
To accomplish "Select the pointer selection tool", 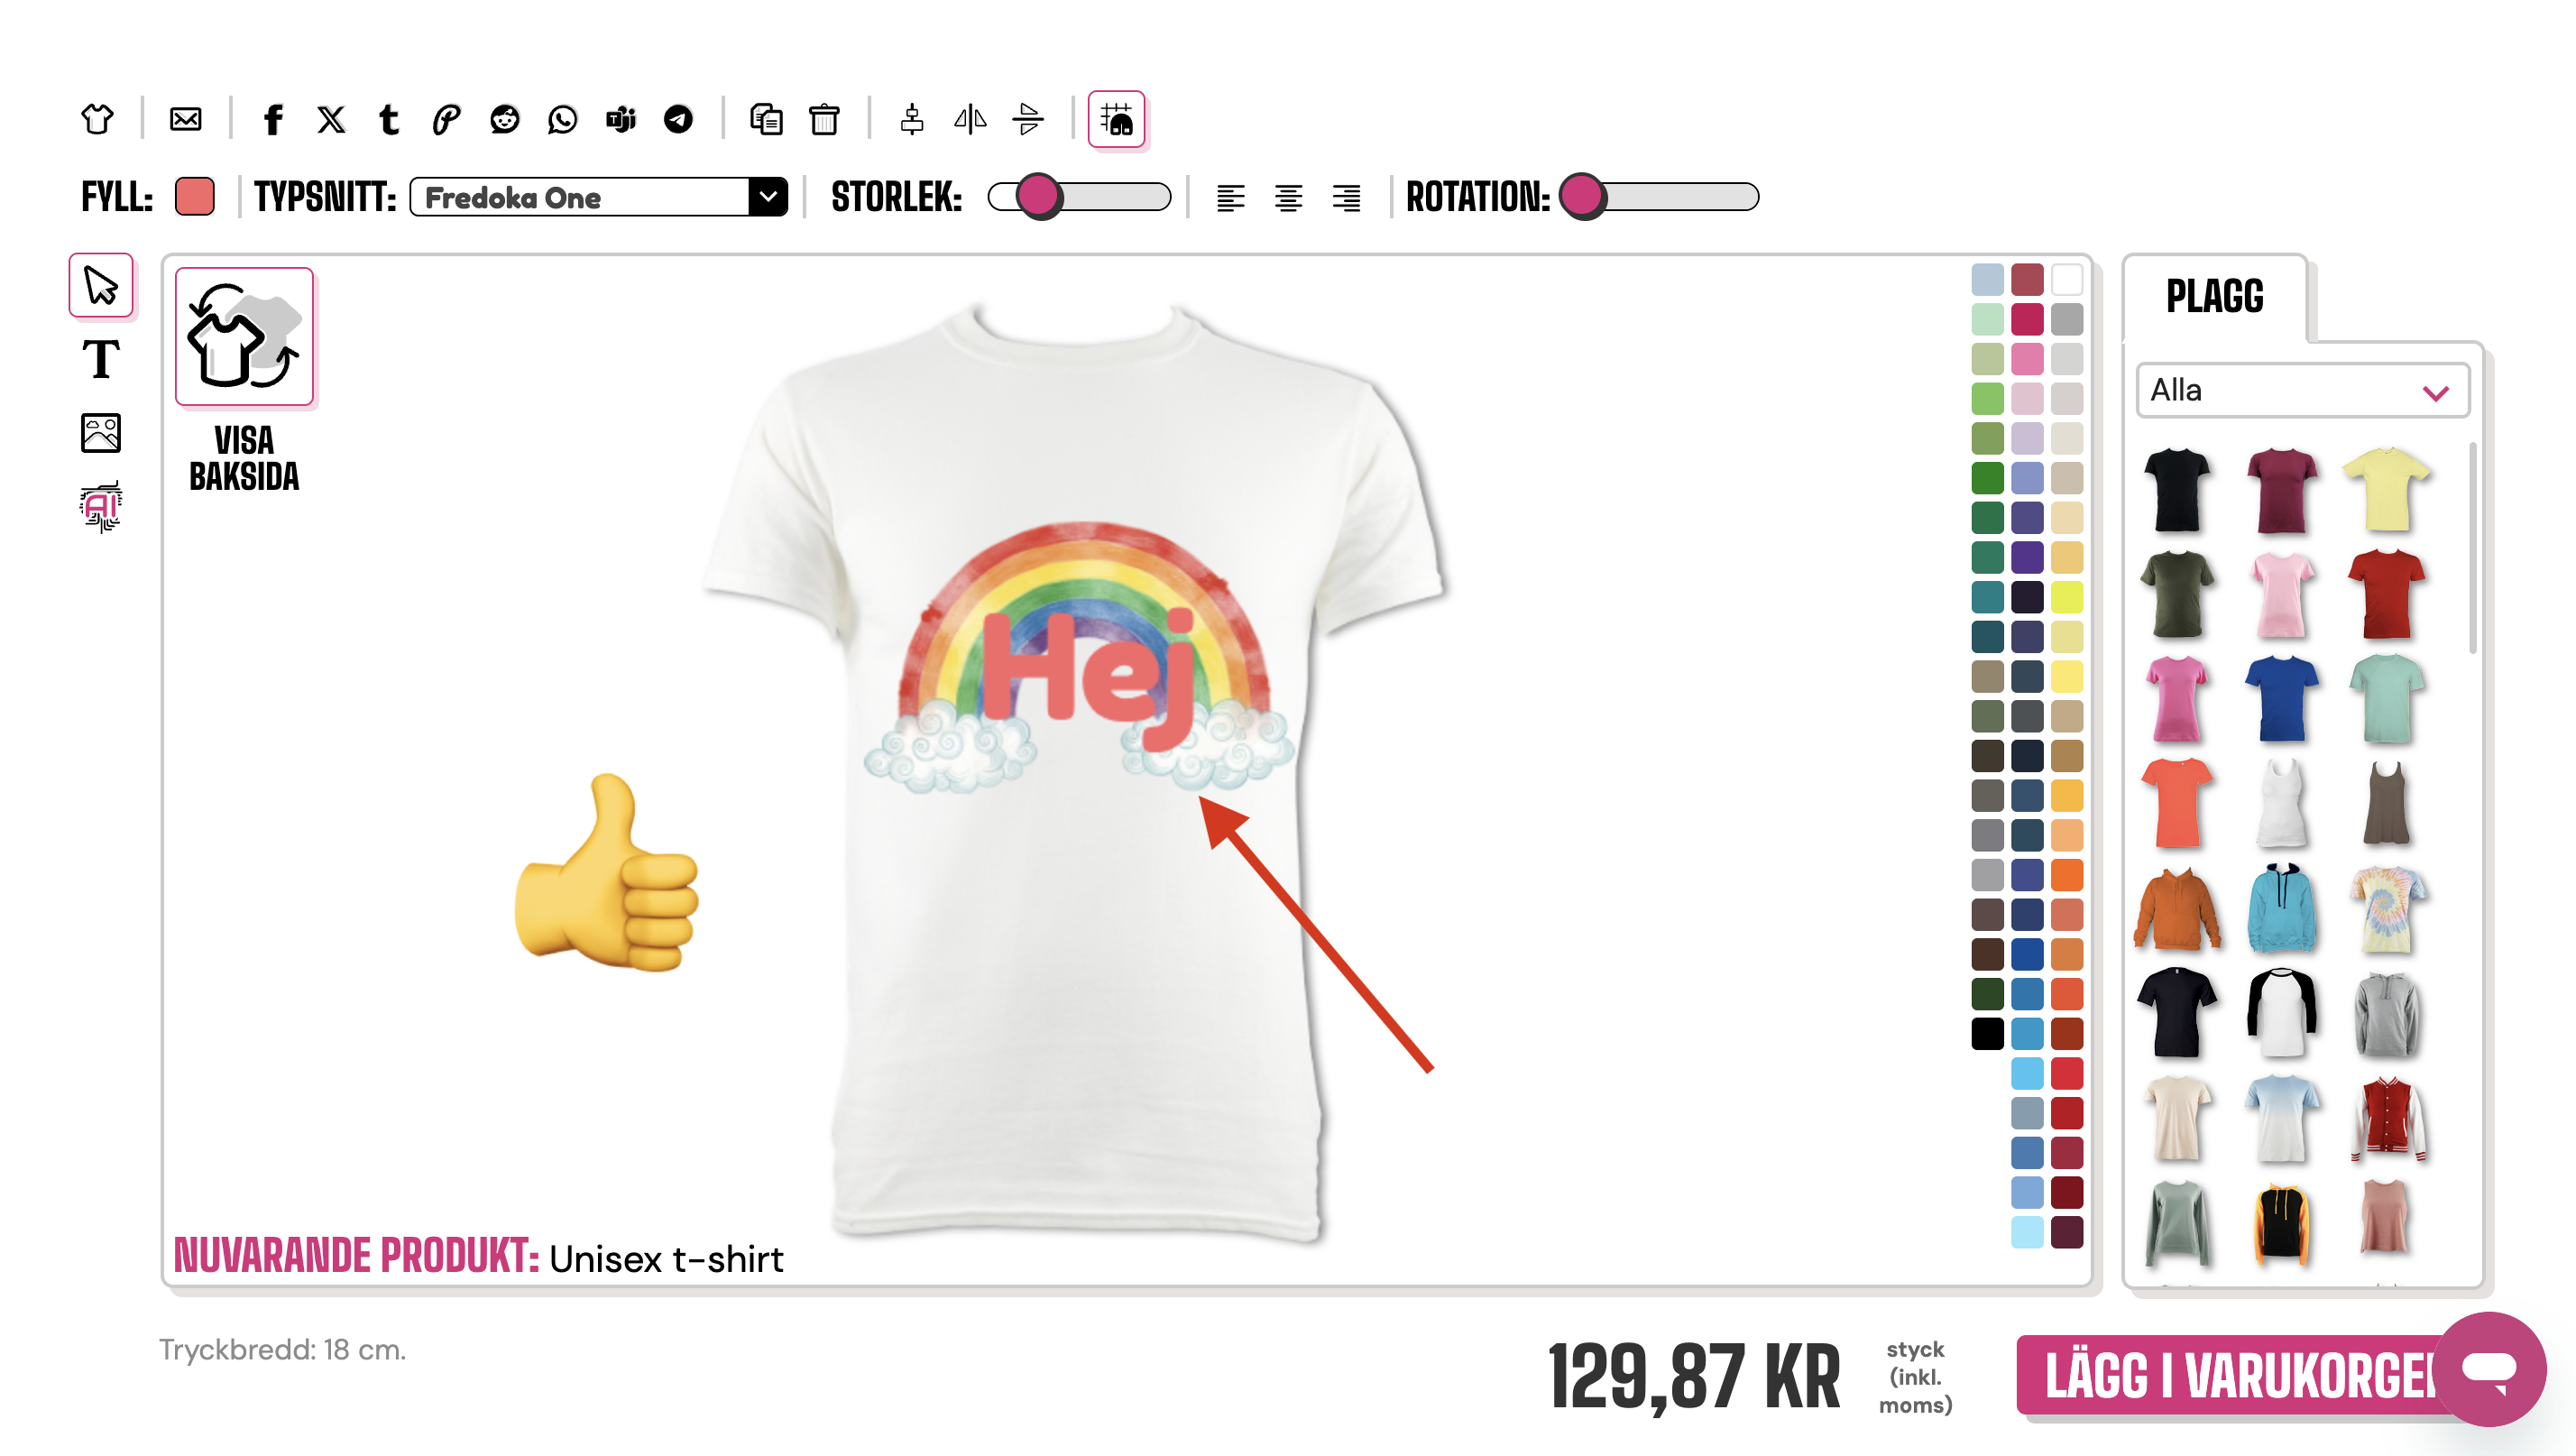I will click(100, 286).
